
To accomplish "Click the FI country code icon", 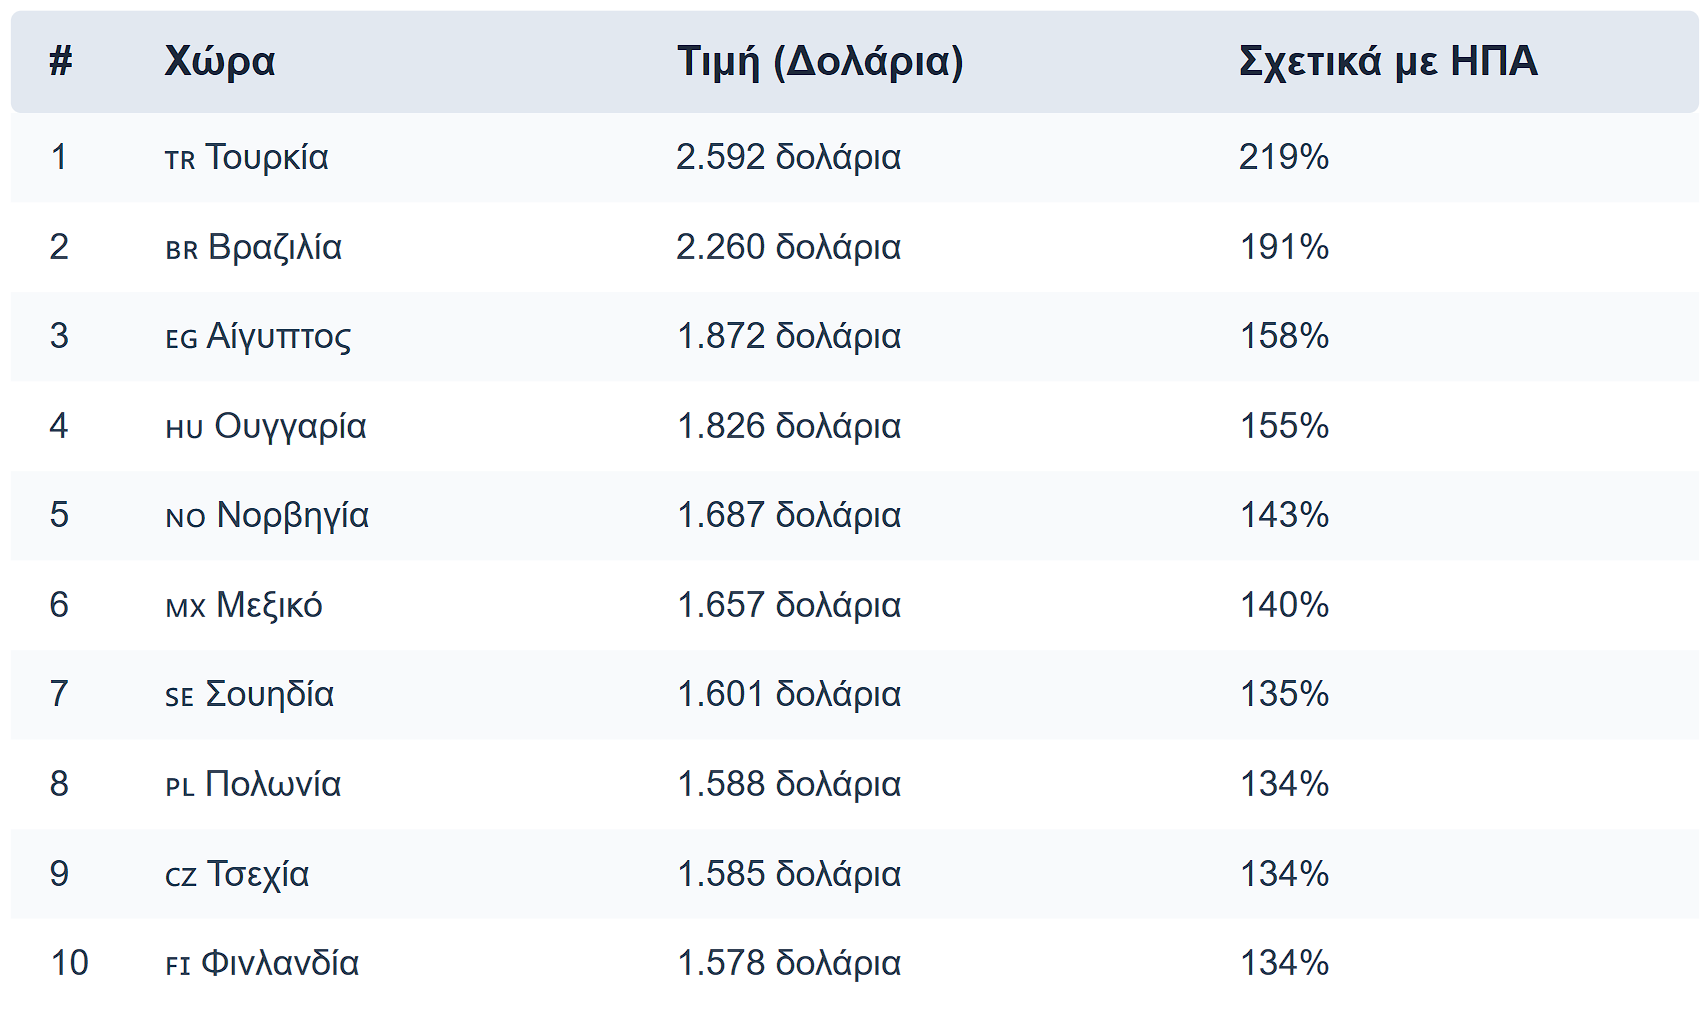I will tap(177, 966).
